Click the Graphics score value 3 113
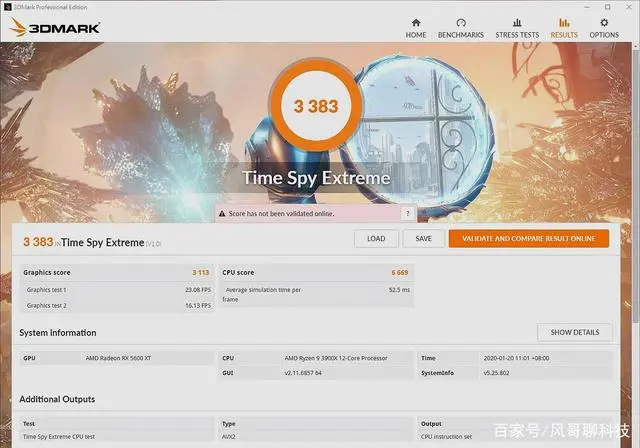Image resolution: width=640 pixels, height=448 pixels. [201, 272]
